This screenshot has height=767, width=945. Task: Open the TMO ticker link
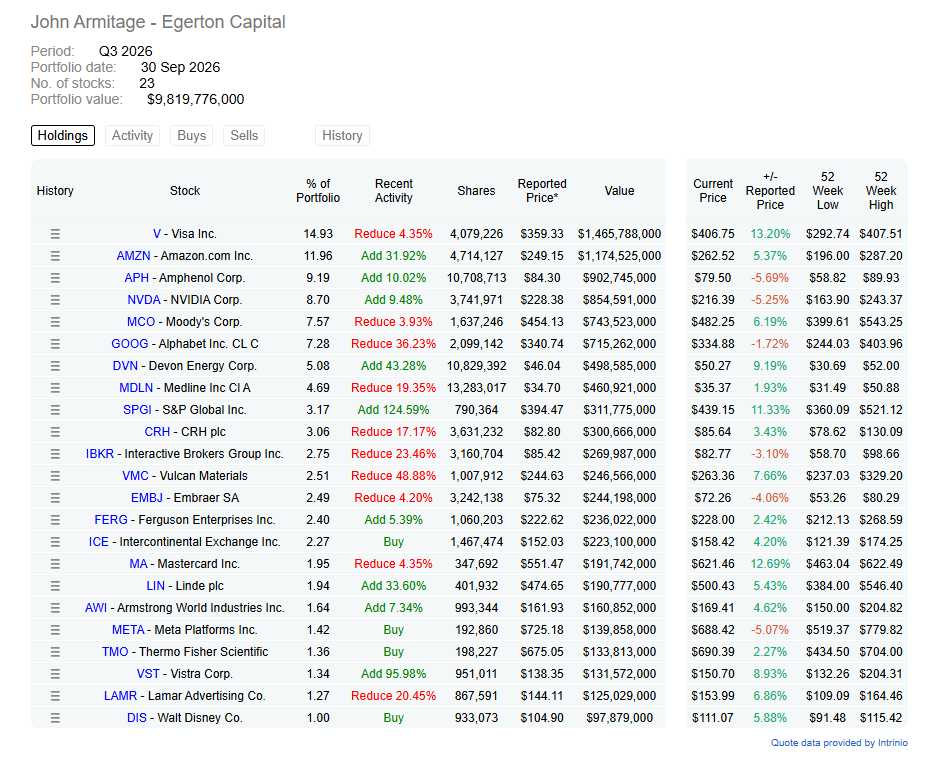coord(115,652)
